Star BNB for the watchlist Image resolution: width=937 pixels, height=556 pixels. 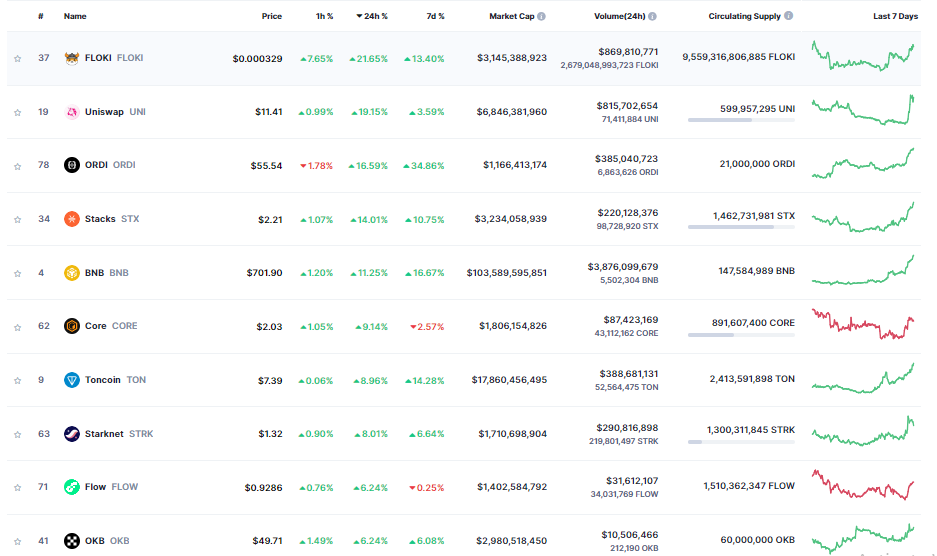point(17,273)
